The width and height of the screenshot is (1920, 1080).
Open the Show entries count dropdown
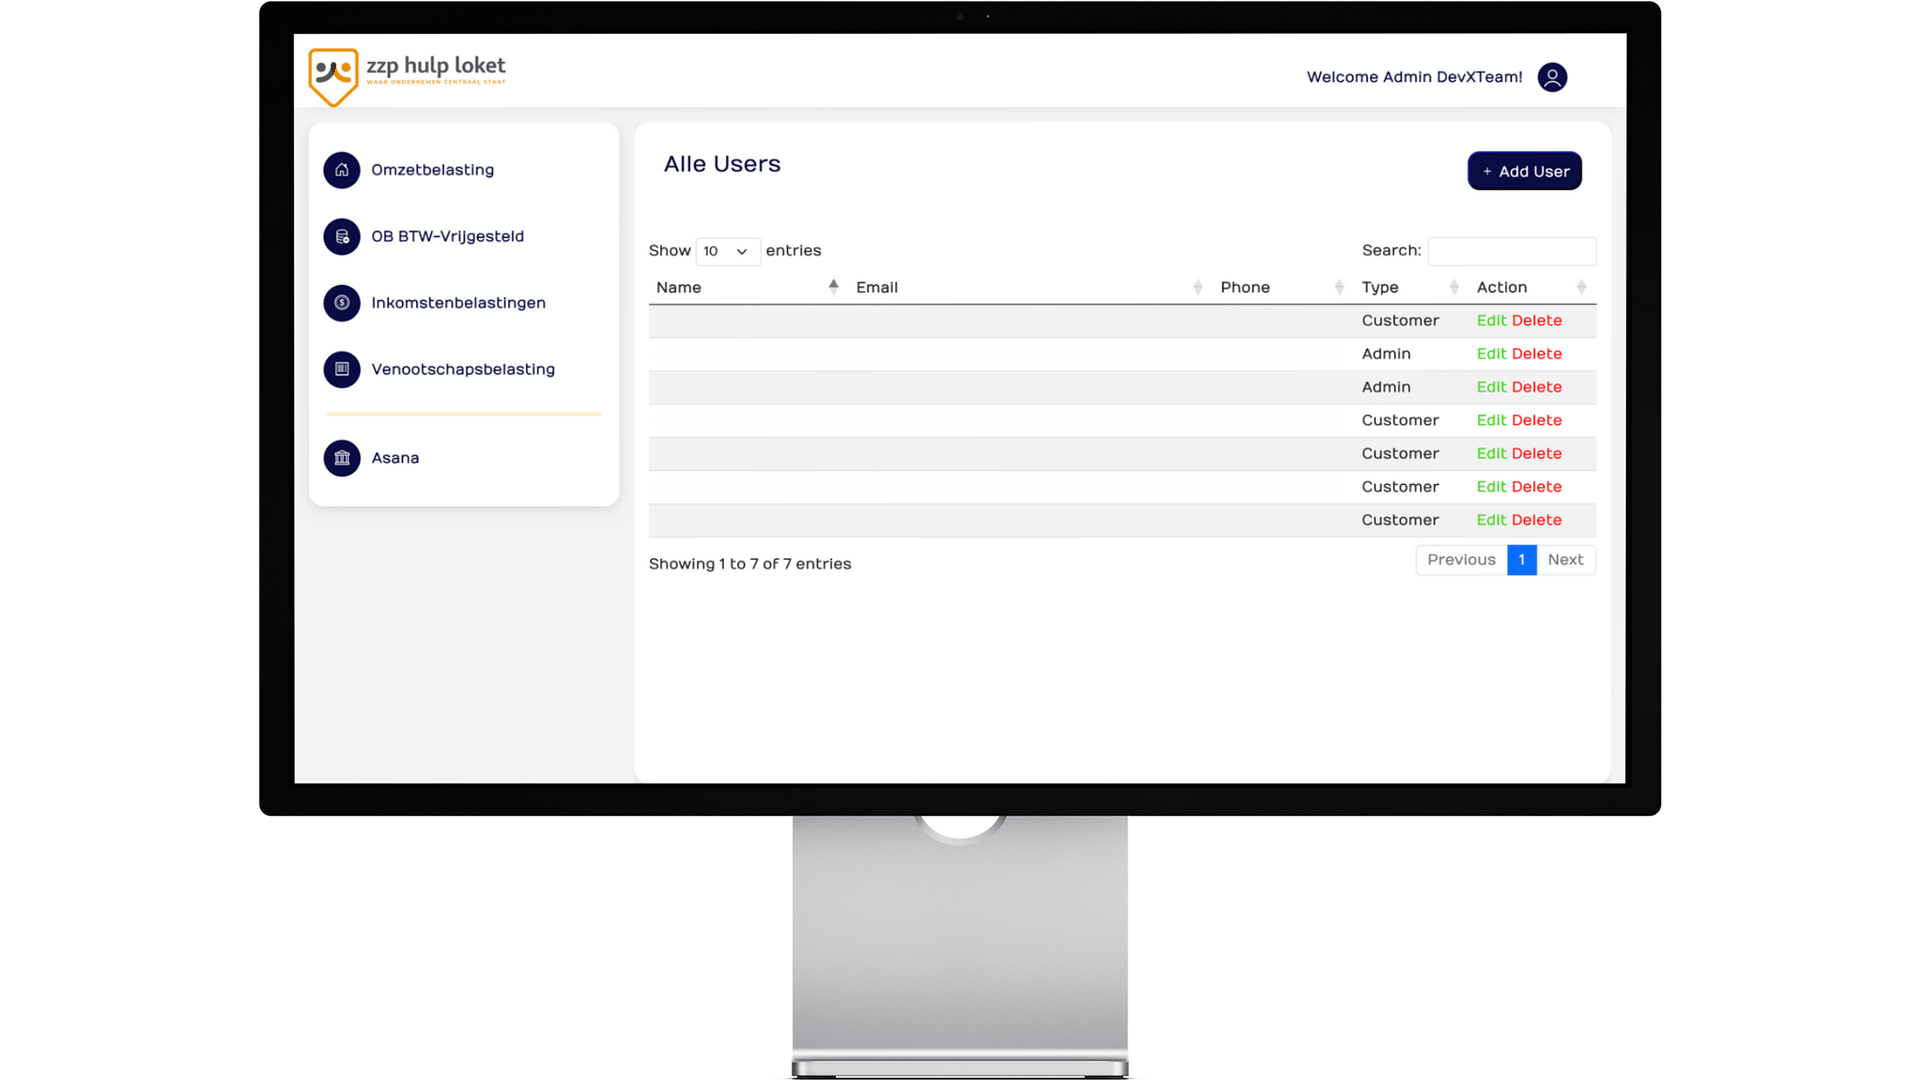[727, 251]
